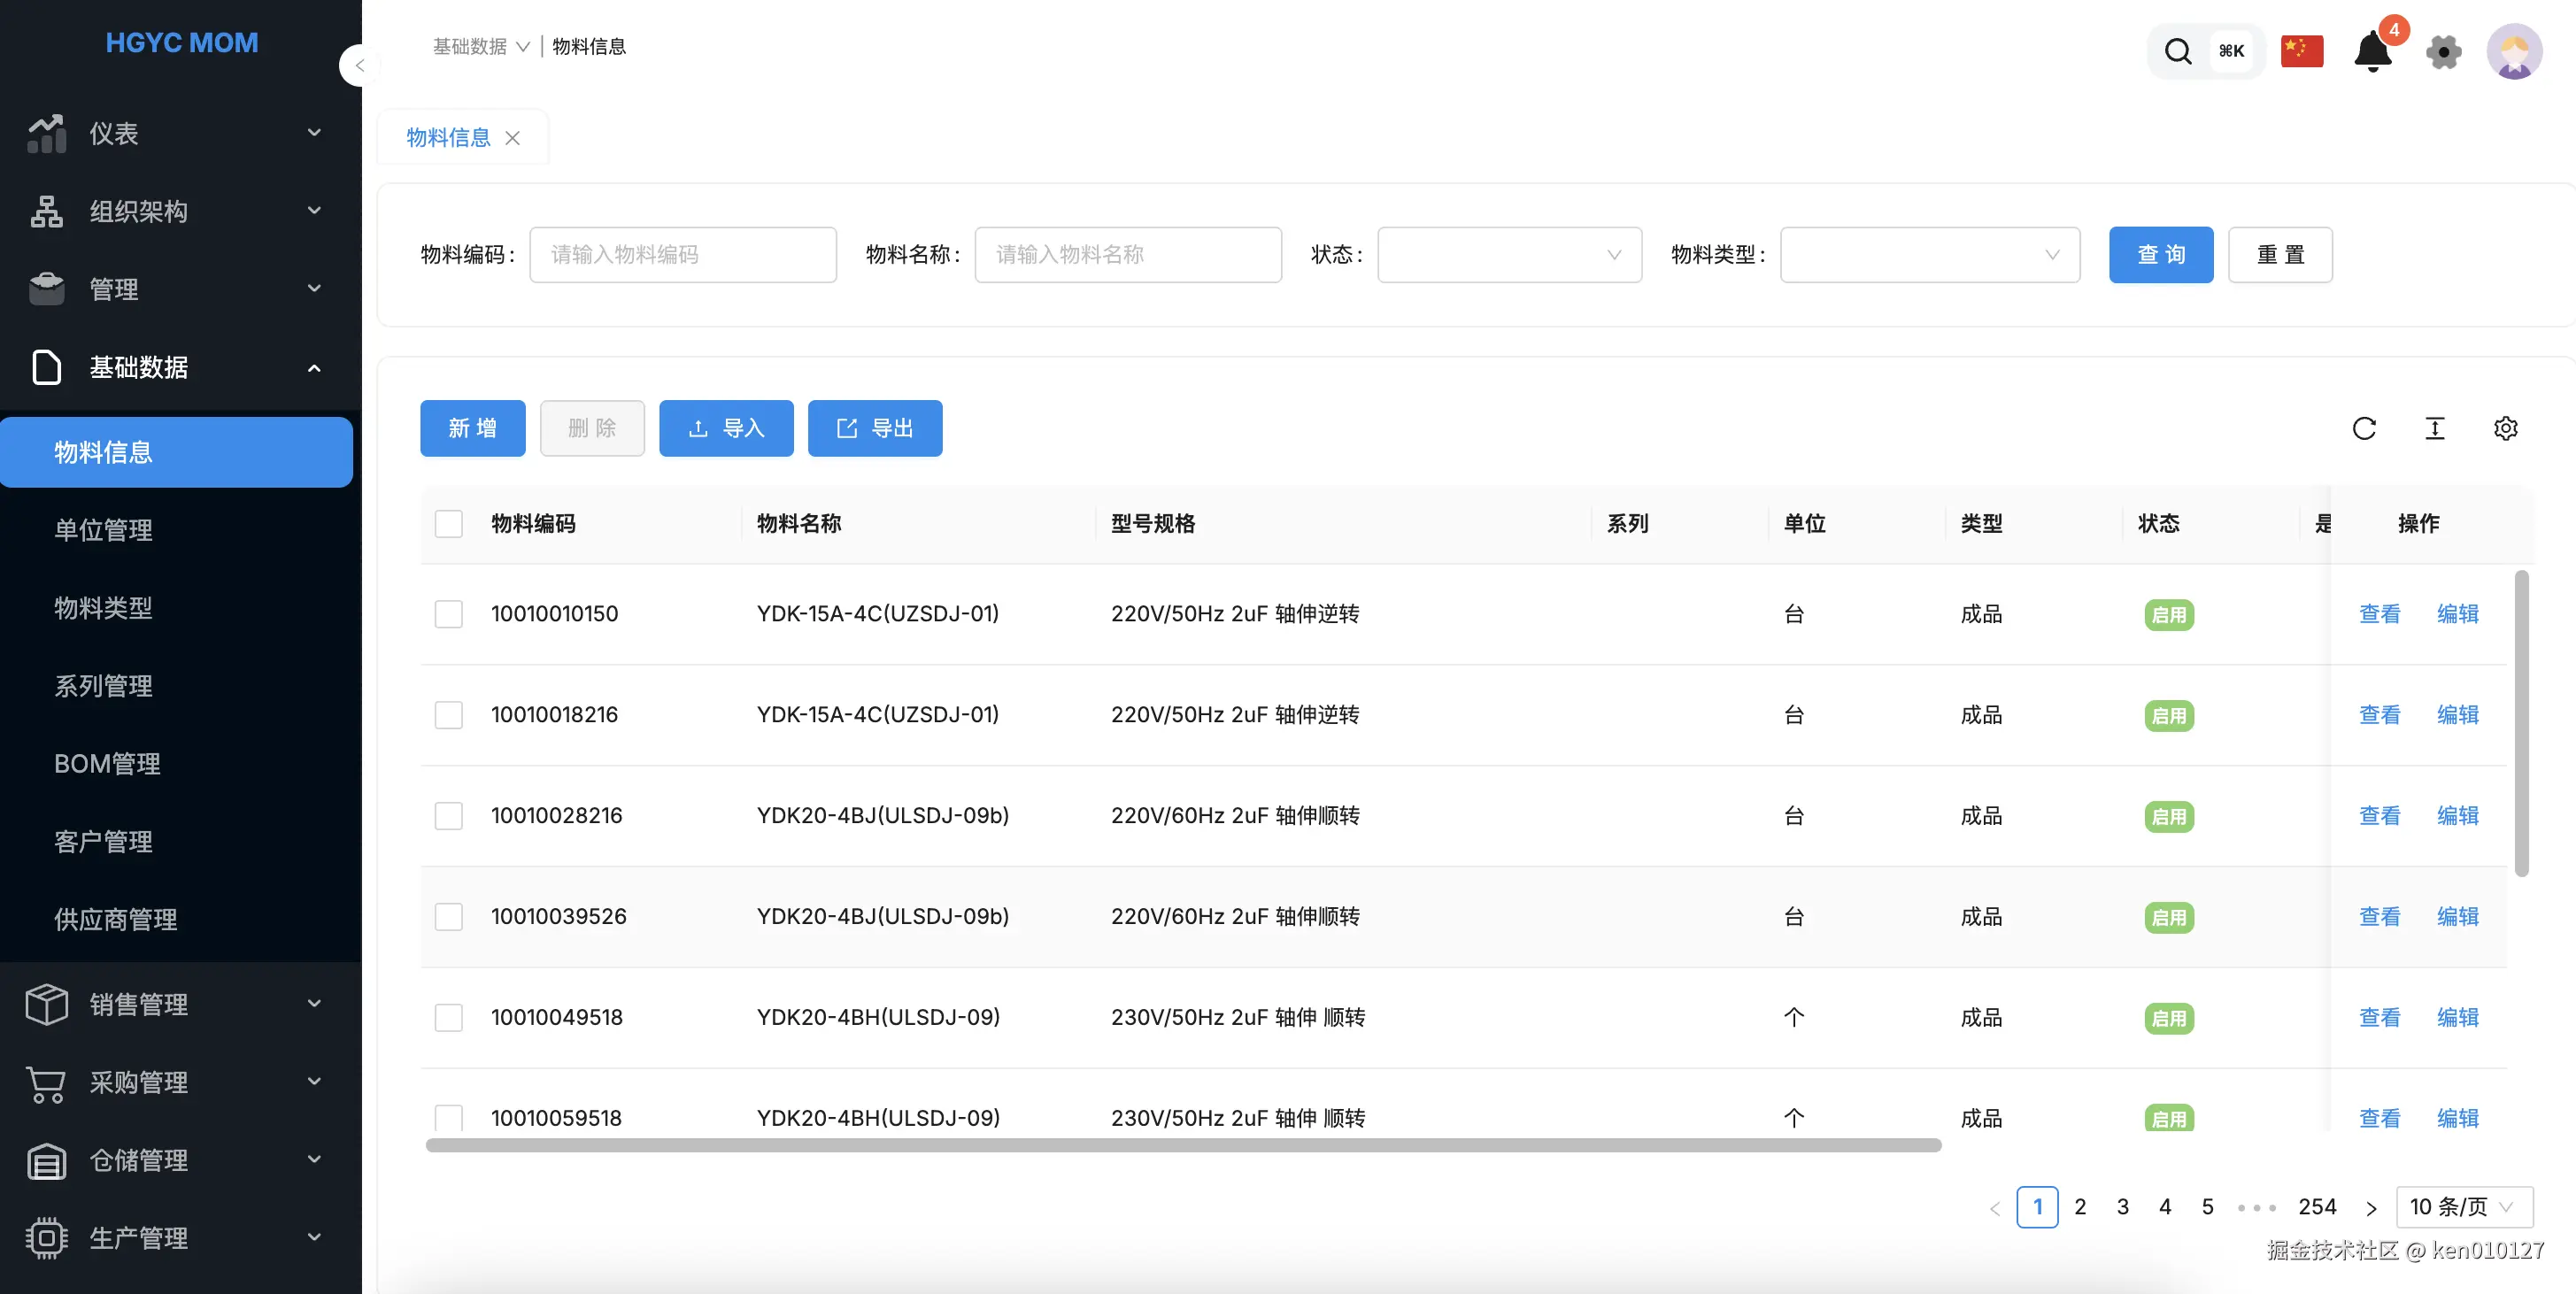Open the top-bar search icon
Screen dimensions: 2576x1294
(x=2177, y=51)
